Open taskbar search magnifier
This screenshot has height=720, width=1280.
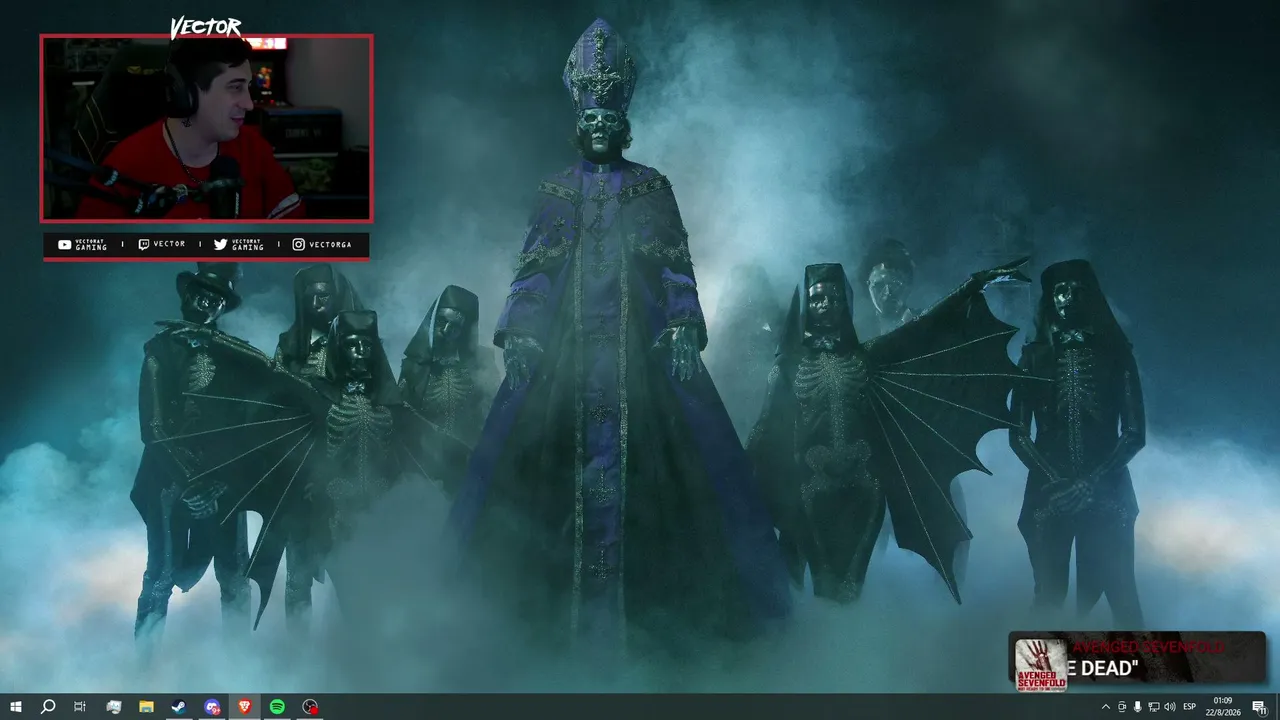click(47, 707)
